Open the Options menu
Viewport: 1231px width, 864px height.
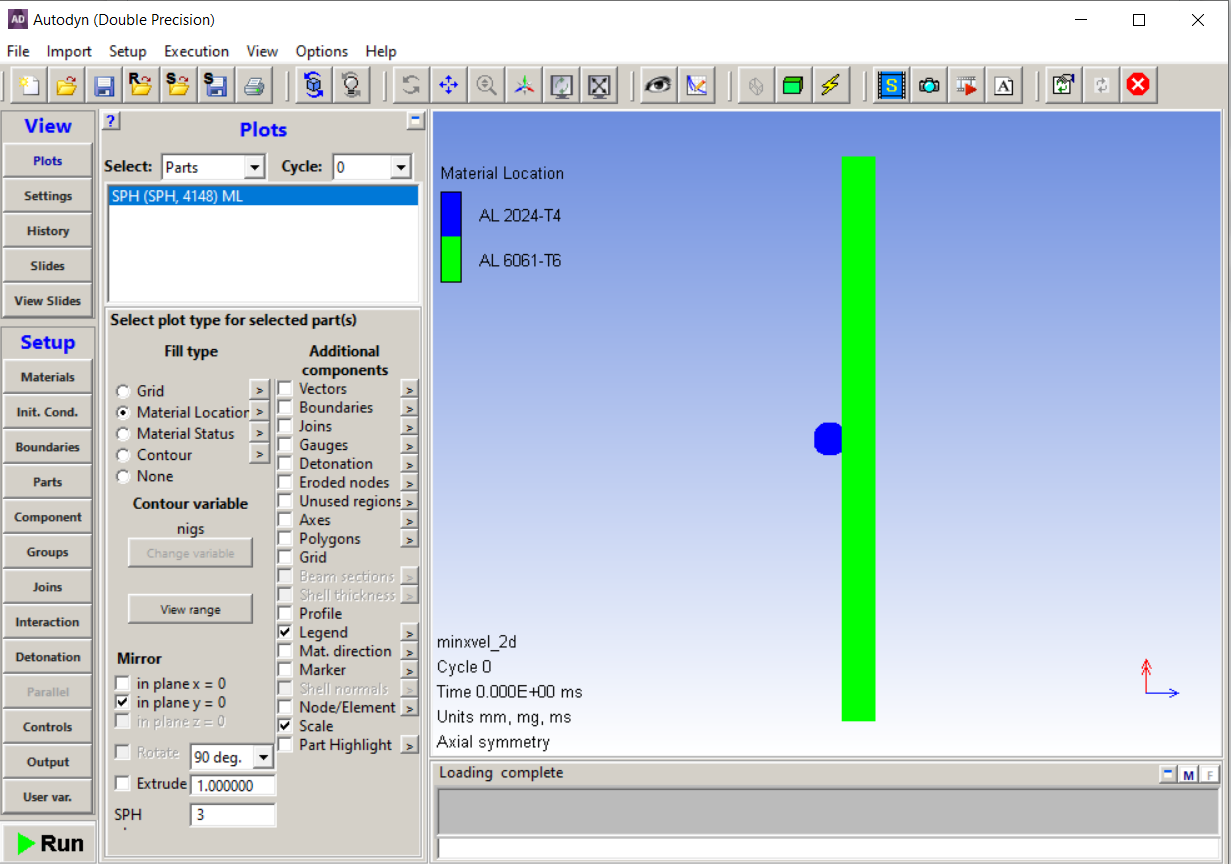(322, 51)
